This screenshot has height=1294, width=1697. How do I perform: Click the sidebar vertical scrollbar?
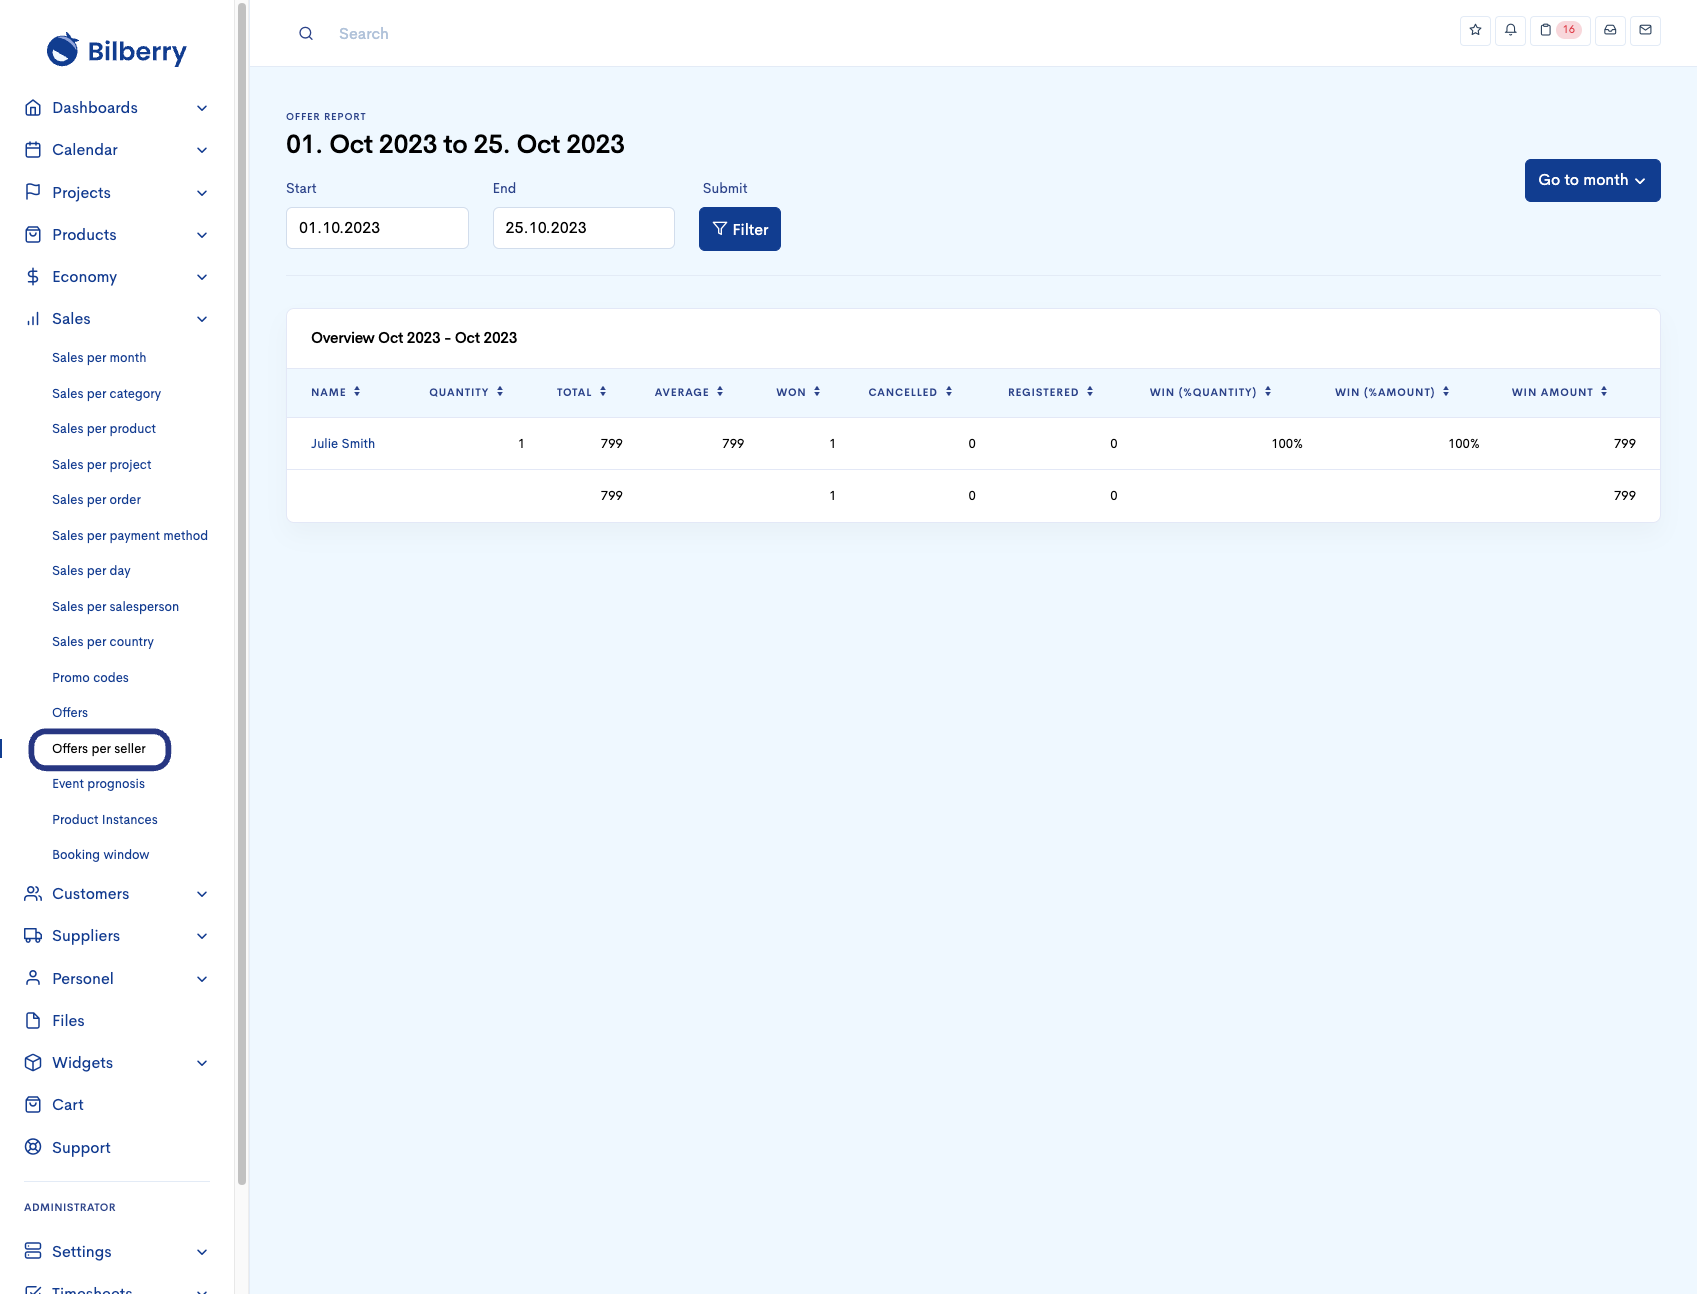click(241, 600)
